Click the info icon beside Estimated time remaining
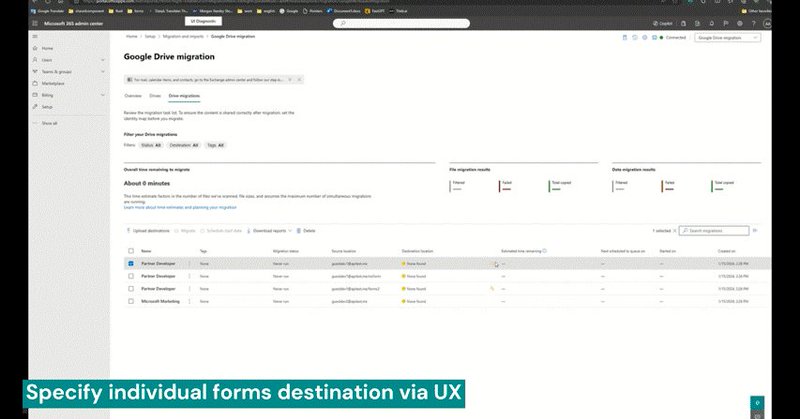The image size is (800, 419). [544, 251]
